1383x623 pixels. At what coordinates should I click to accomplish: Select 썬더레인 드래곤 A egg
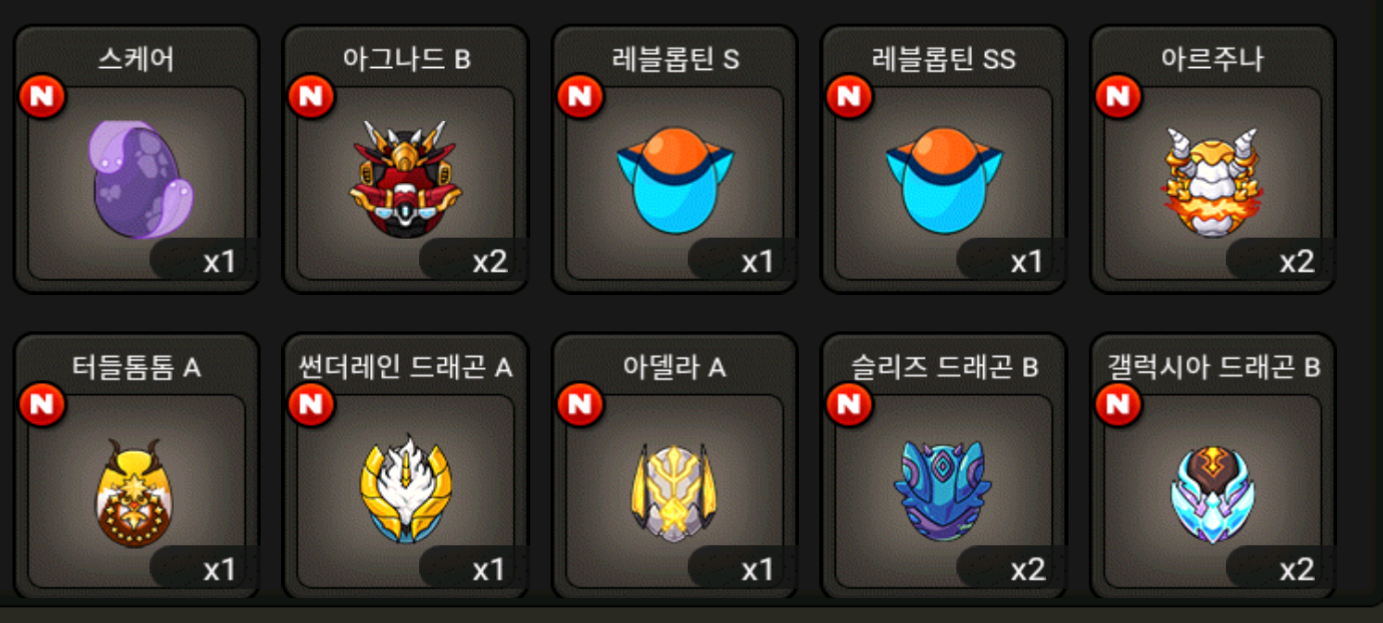405,488
